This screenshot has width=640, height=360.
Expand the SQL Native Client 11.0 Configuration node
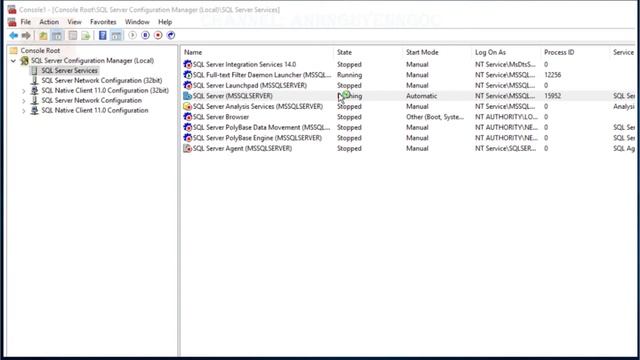24,111
